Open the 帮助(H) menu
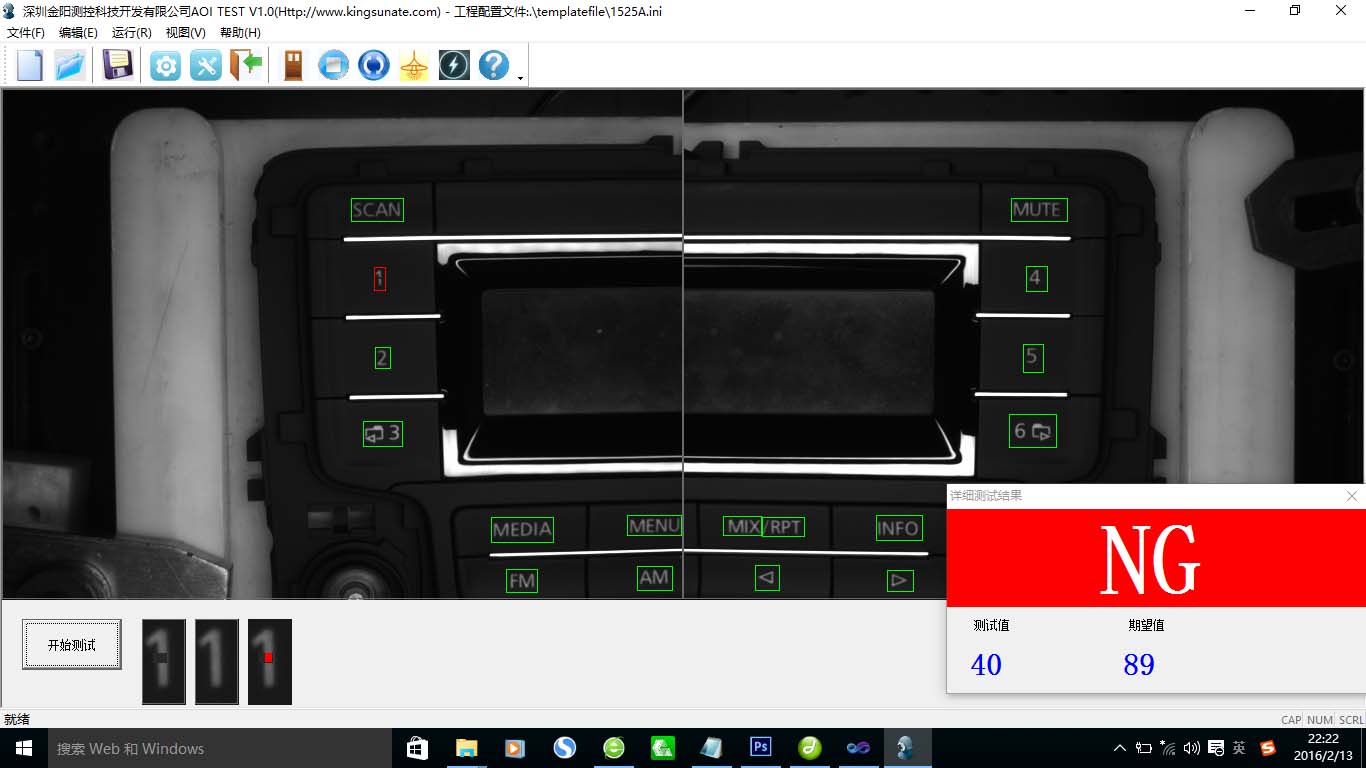Image resolution: width=1366 pixels, height=768 pixels. point(240,33)
